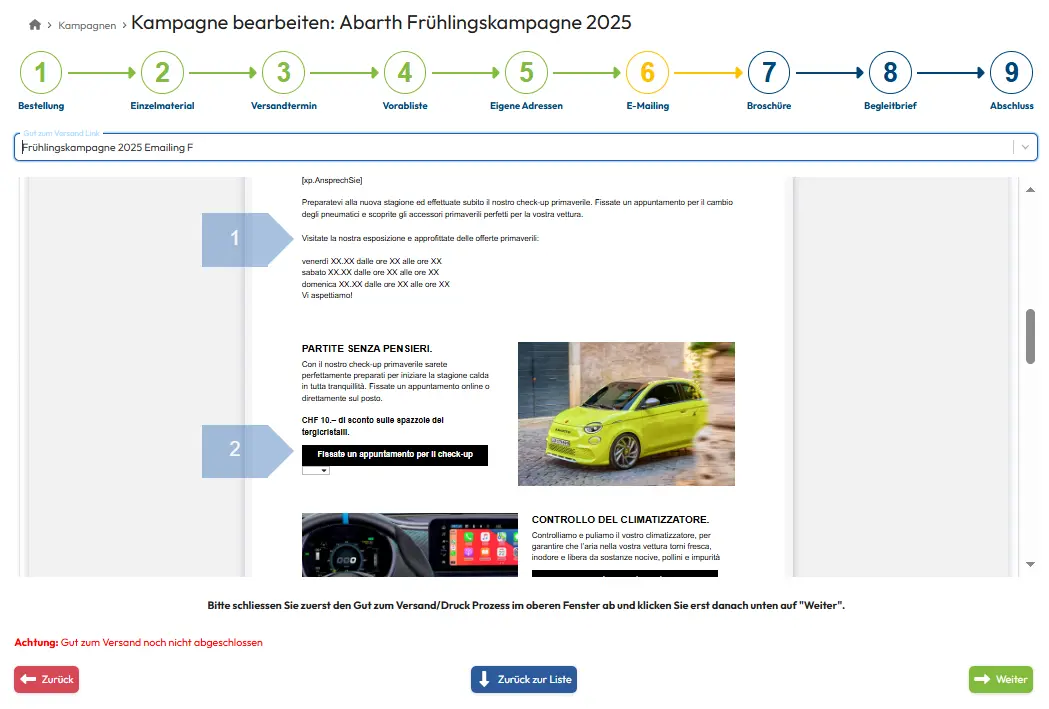Click the black check-up appointment button in email
The image size is (1049, 709).
click(395, 455)
